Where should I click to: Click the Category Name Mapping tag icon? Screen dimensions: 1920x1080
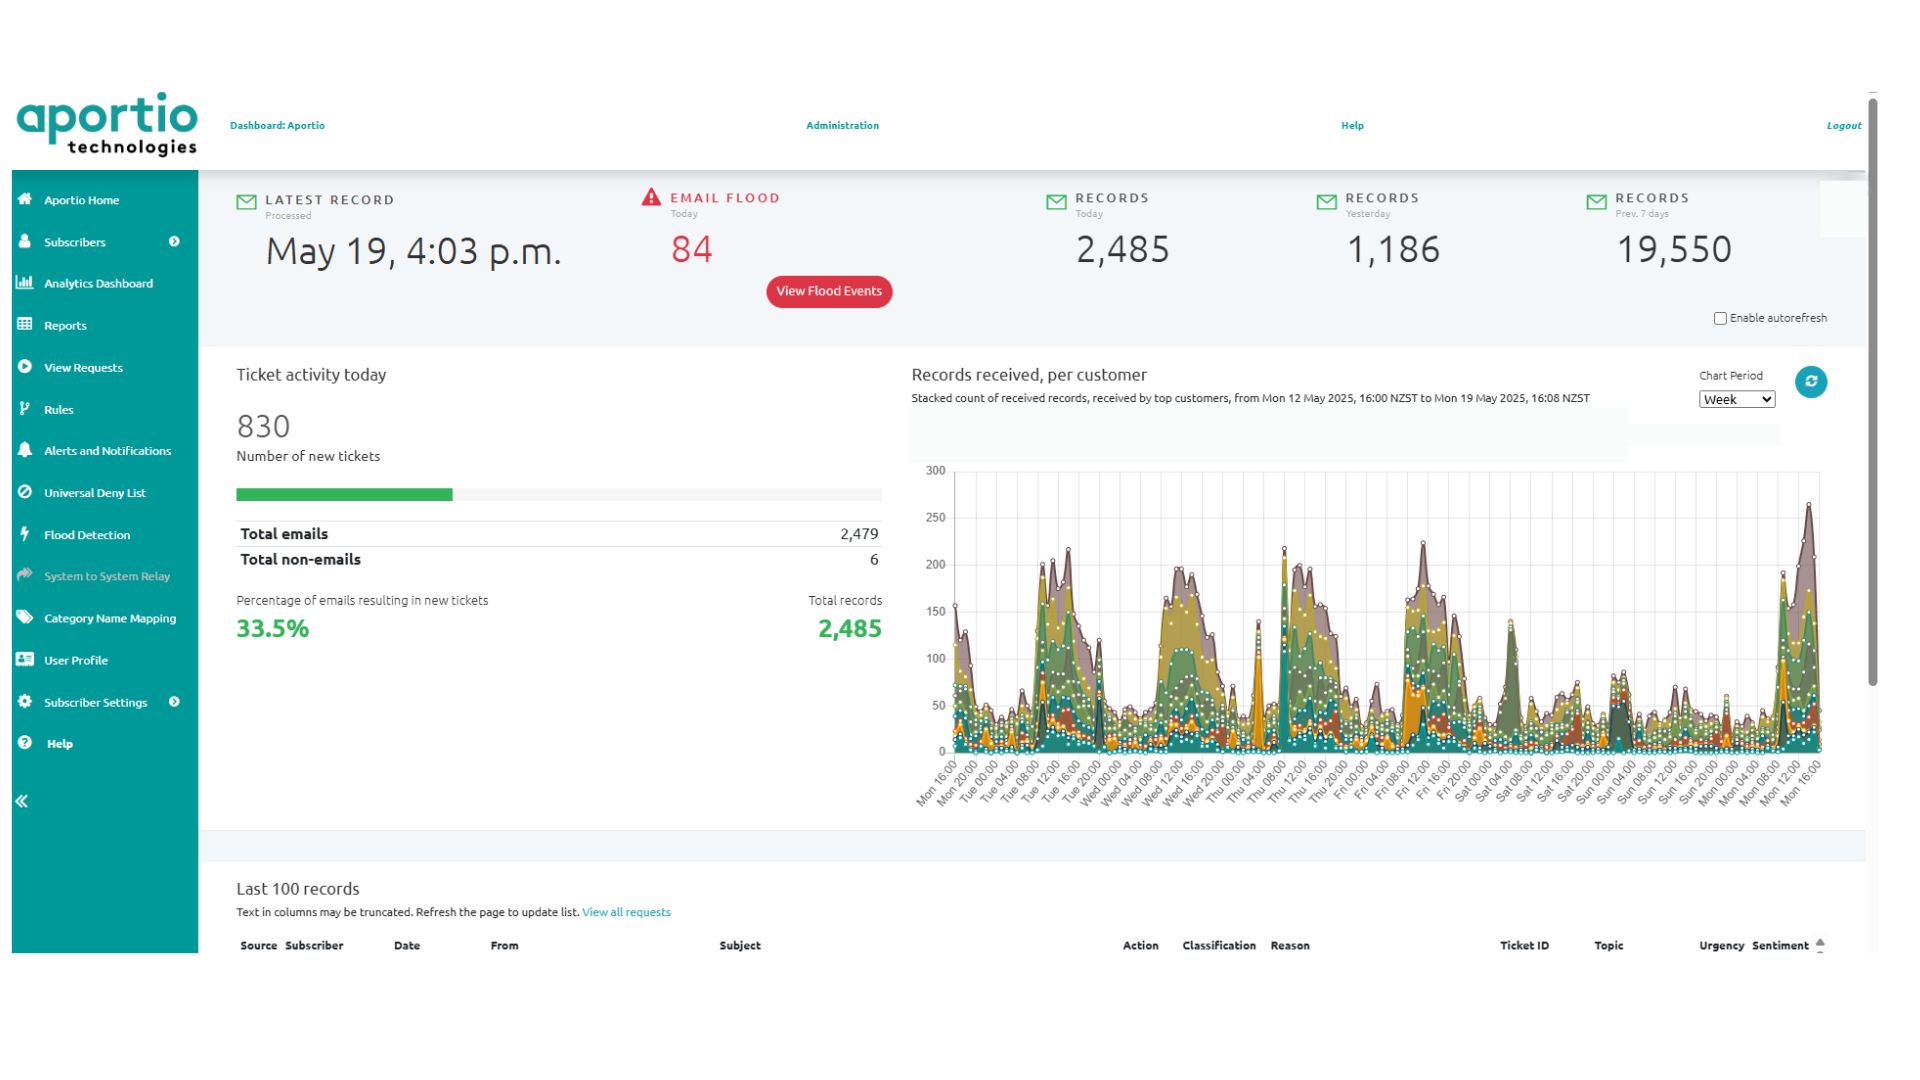click(25, 617)
